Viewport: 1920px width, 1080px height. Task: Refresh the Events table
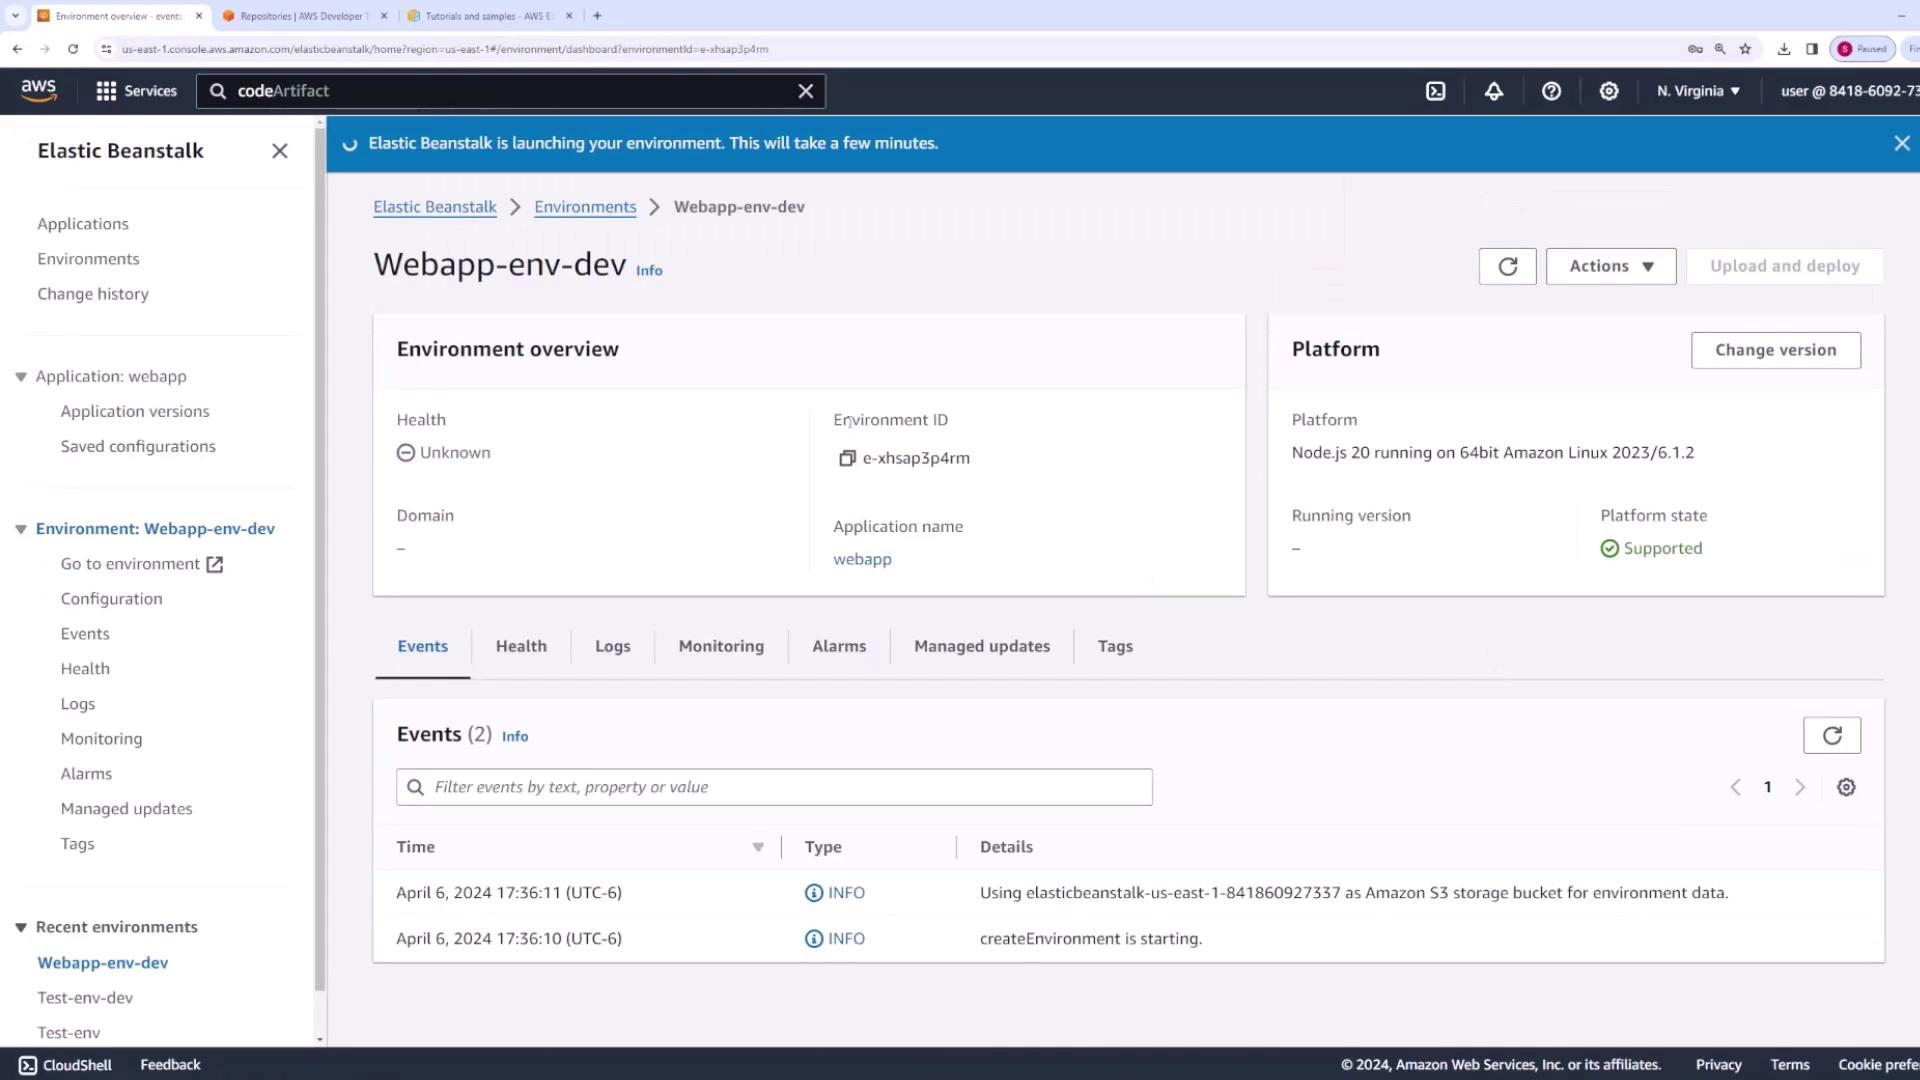1831,735
